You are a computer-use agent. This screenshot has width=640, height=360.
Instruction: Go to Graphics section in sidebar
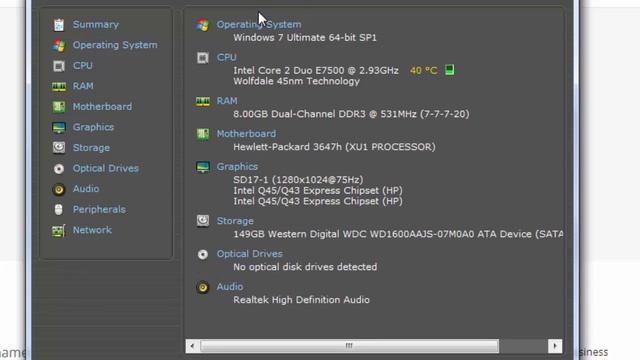[93, 127]
